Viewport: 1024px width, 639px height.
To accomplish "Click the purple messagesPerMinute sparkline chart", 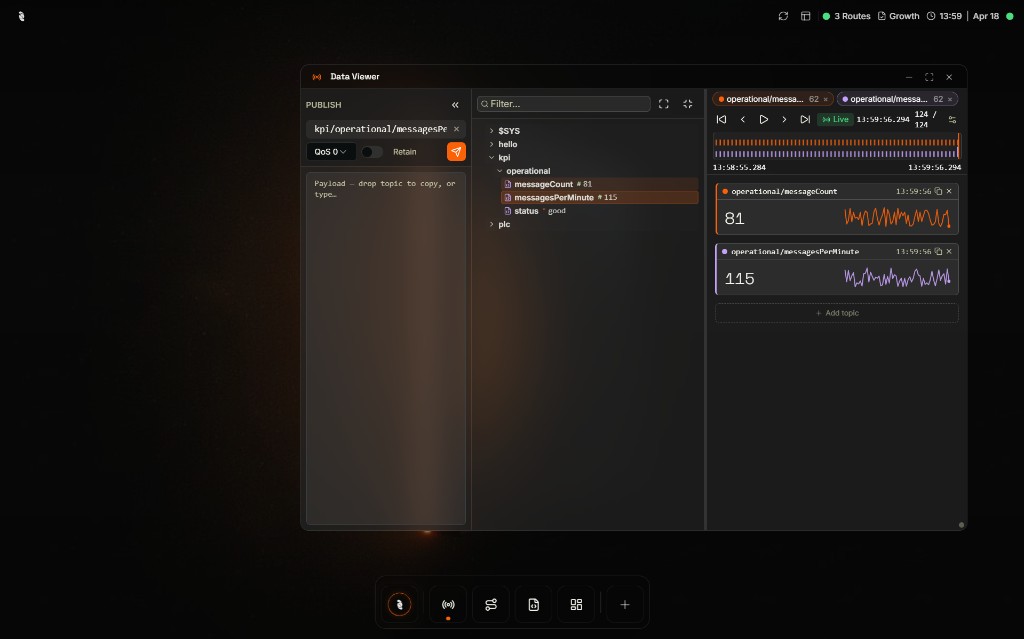I will pos(897,278).
